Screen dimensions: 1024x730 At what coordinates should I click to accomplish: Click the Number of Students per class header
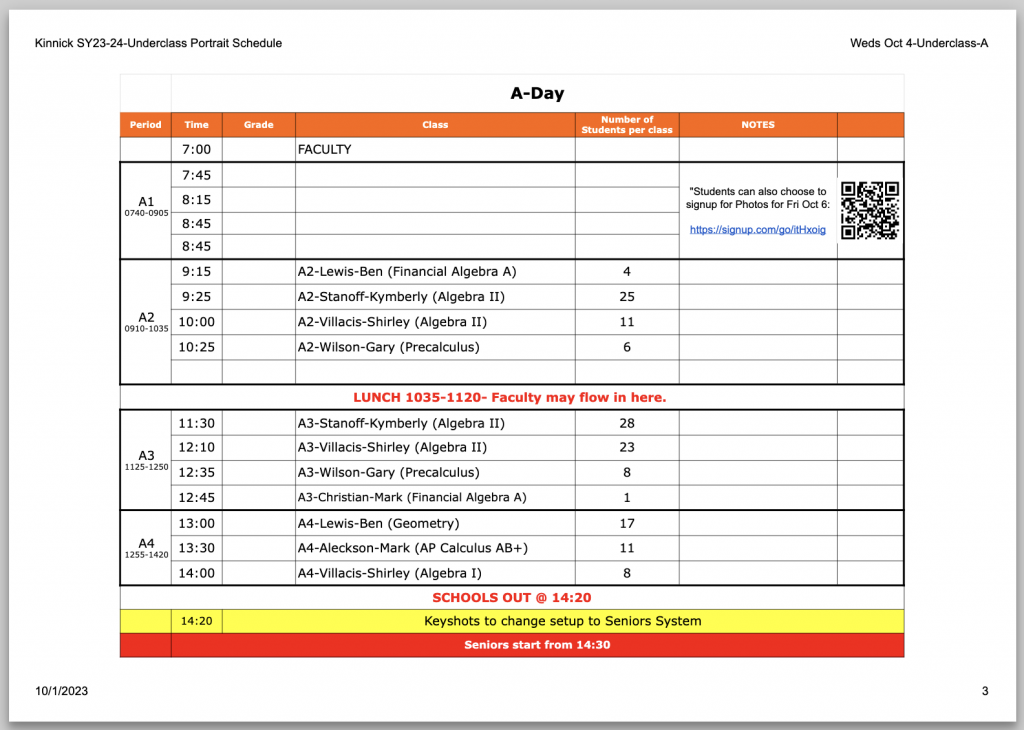click(627, 125)
